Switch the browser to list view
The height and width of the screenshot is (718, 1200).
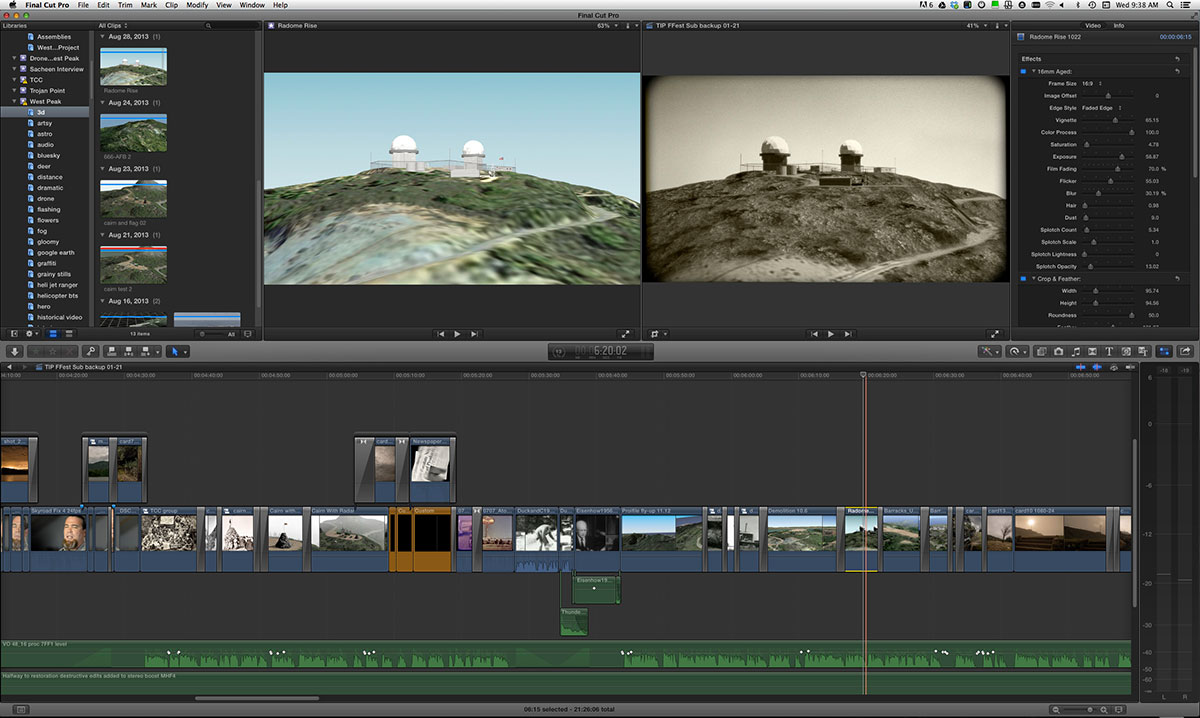[x=67, y=334]
